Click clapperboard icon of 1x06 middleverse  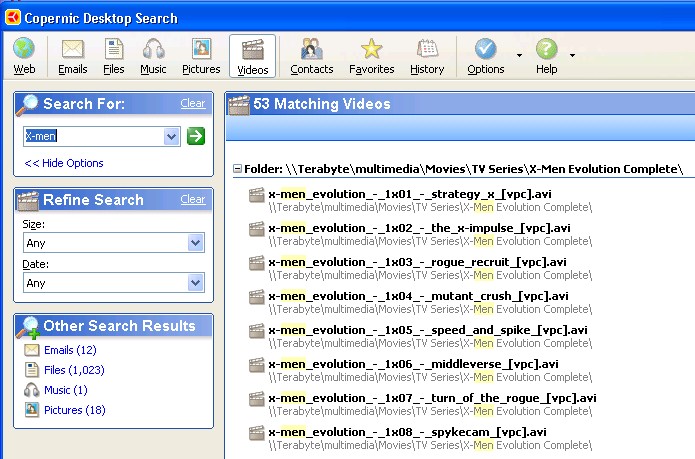click(257, 365)
